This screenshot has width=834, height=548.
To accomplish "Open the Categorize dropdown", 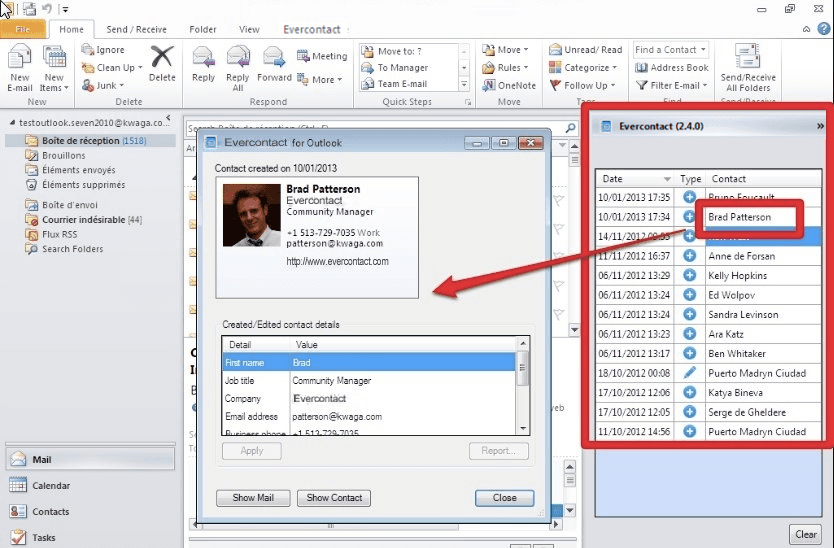I will pyautogui.click(x=583, y=68).
